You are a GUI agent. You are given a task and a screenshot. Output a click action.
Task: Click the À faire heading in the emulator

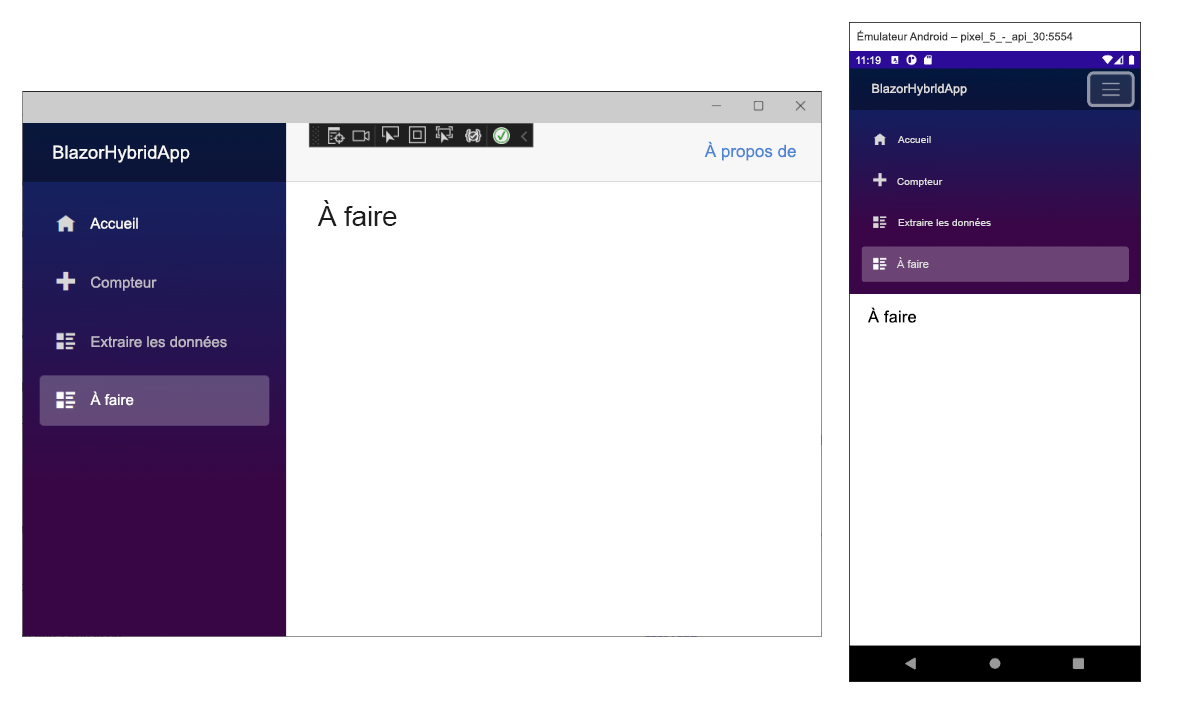point(892,316)
